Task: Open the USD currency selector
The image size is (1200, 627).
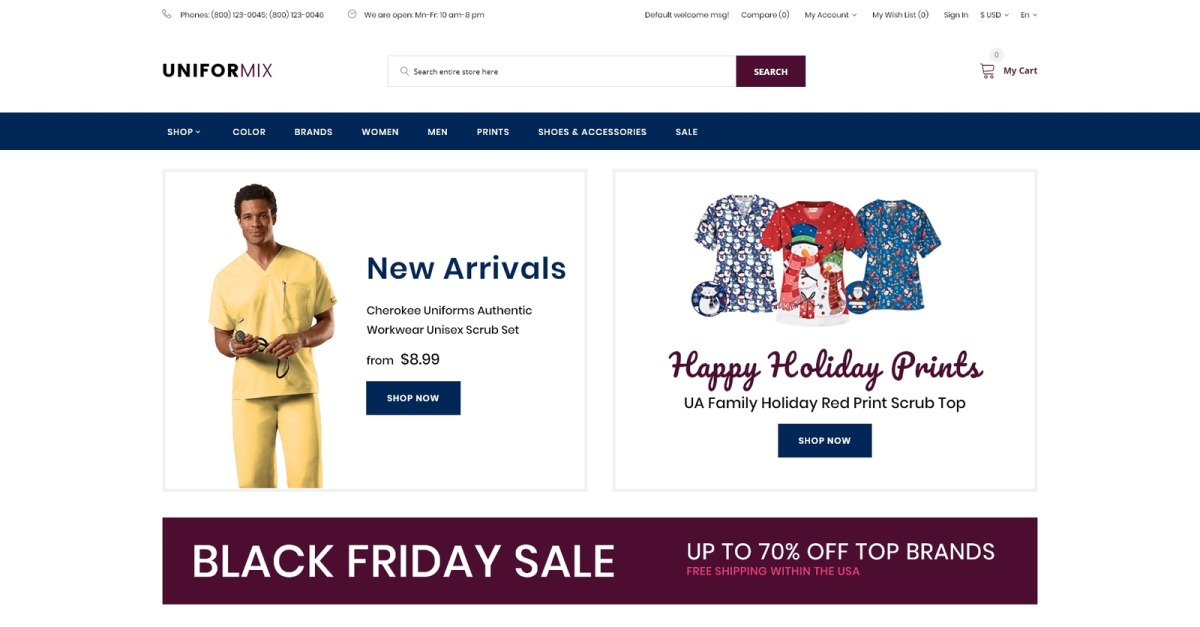Action: (x=994, y=15)
